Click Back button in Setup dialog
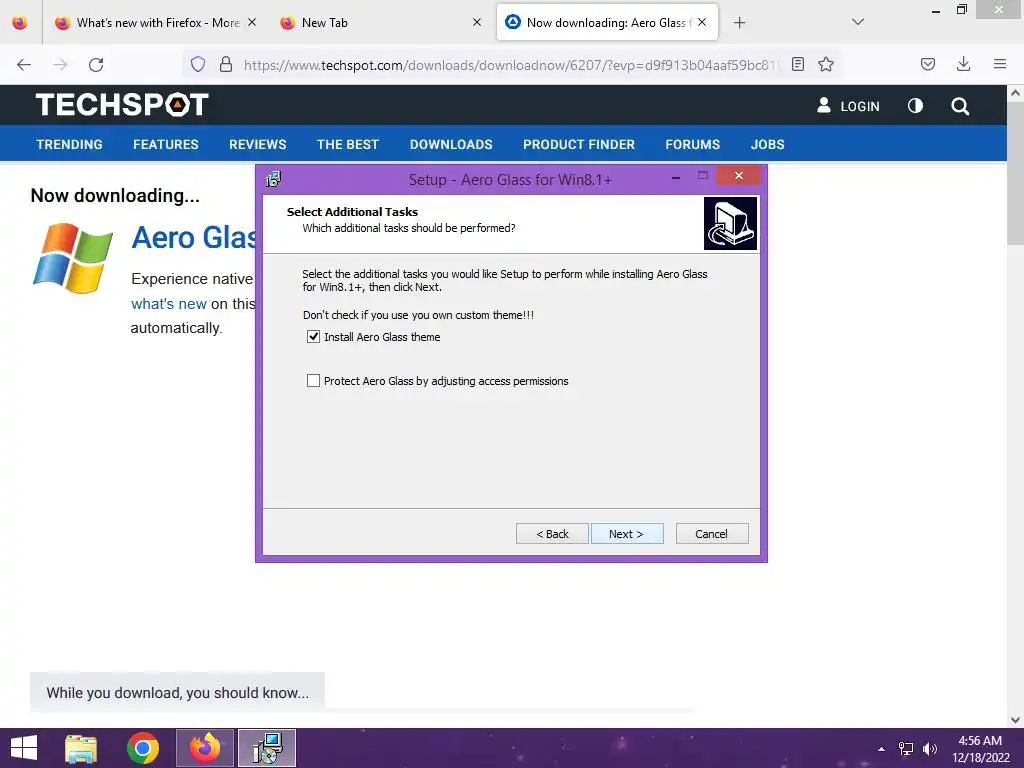1024x768 pixels. (552, 534)
